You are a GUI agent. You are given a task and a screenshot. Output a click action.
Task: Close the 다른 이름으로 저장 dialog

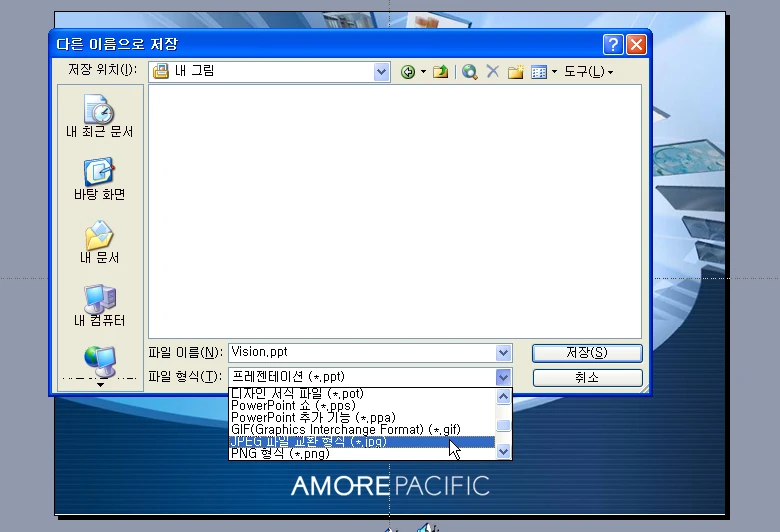click(636, 44)
